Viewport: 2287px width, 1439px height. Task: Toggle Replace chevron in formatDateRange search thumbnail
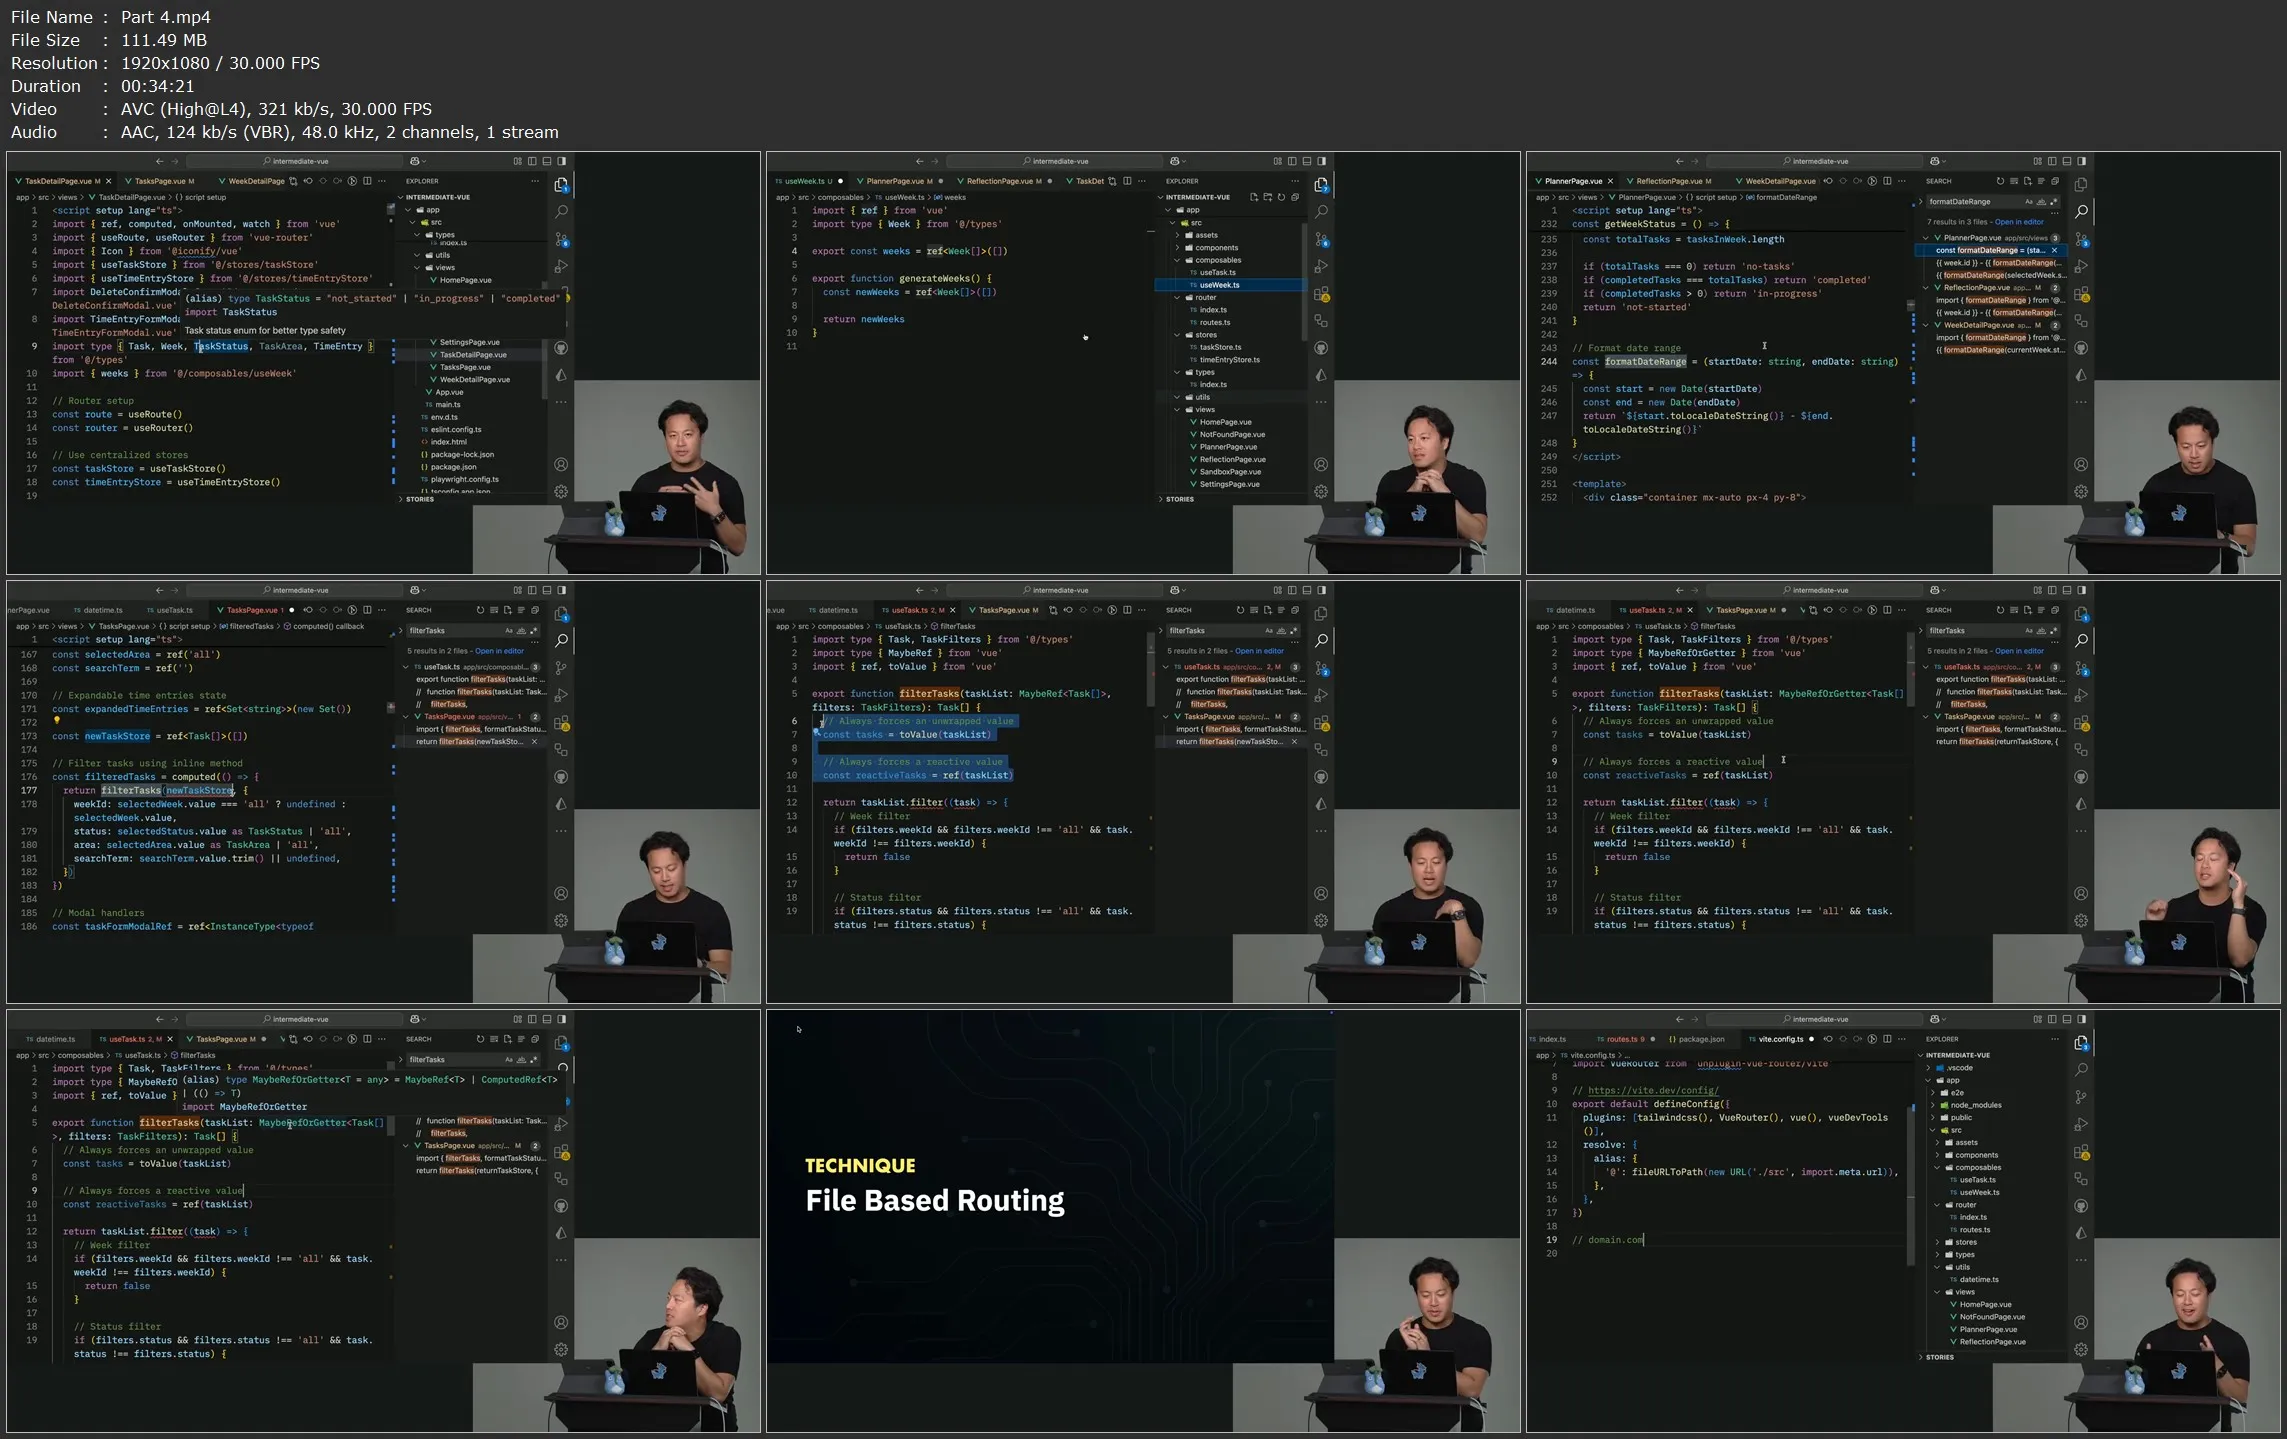pyautogui.click(x=1921, y=202)
